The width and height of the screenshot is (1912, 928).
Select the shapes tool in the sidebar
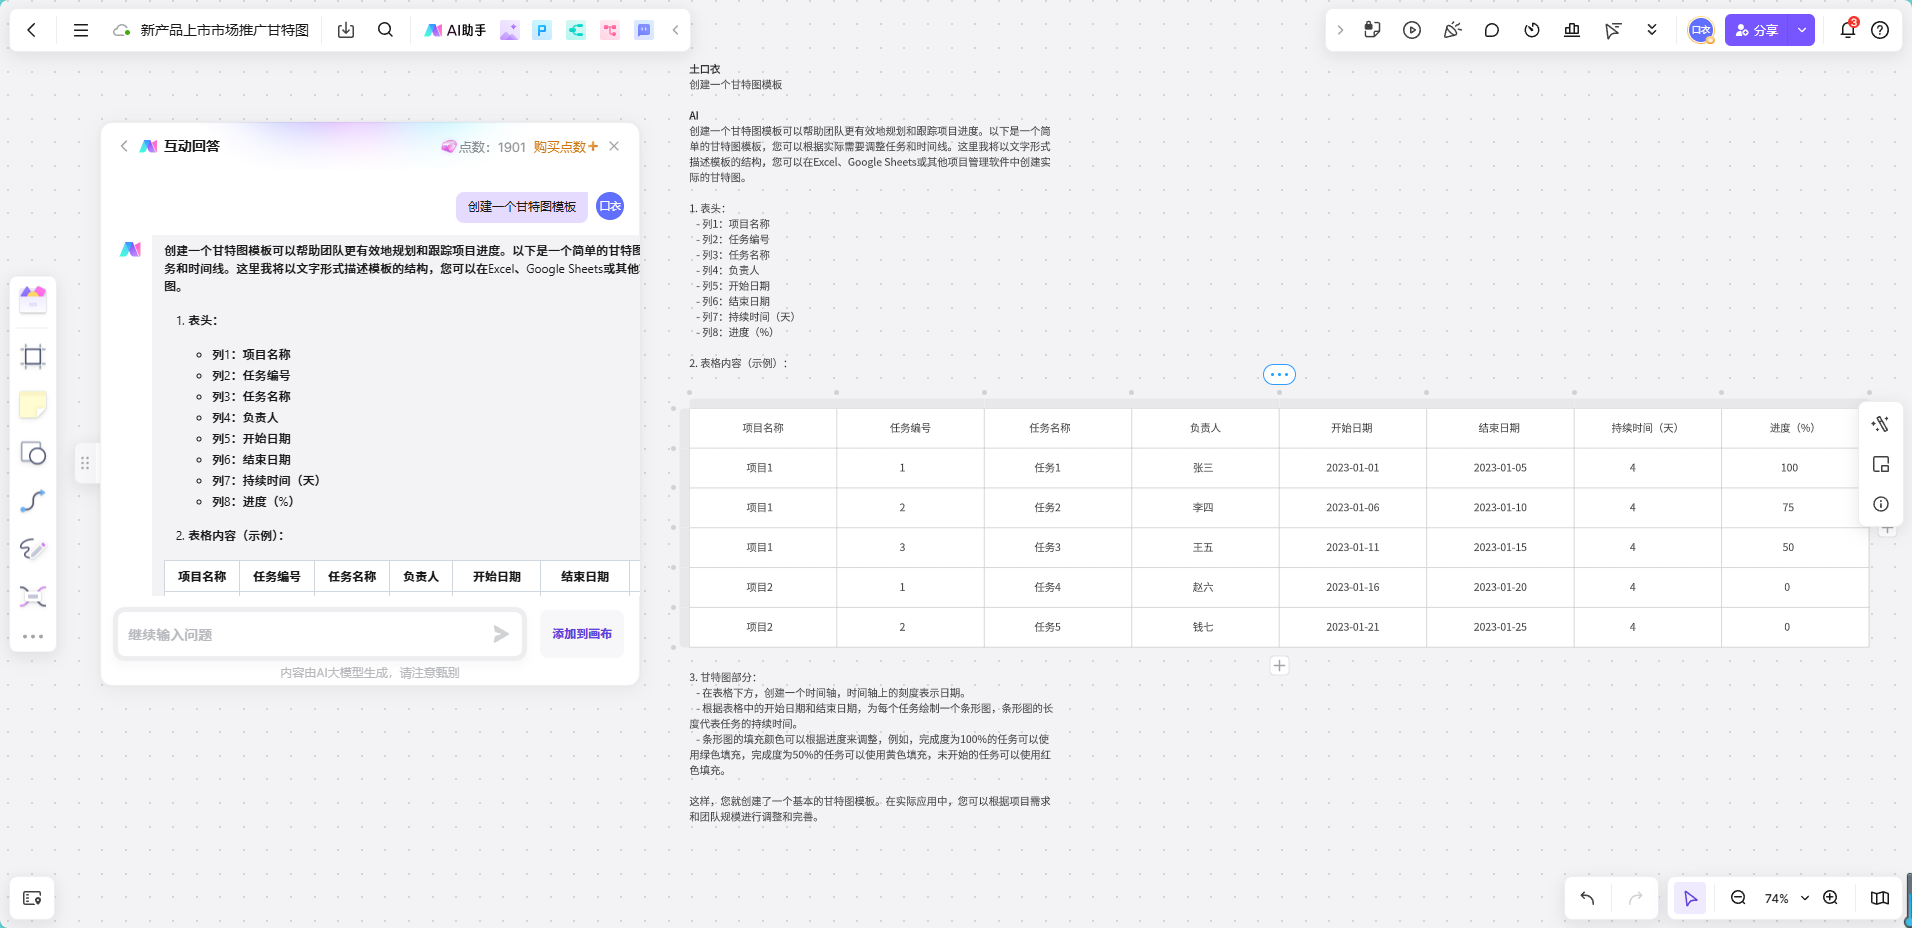tap(33, 453)
